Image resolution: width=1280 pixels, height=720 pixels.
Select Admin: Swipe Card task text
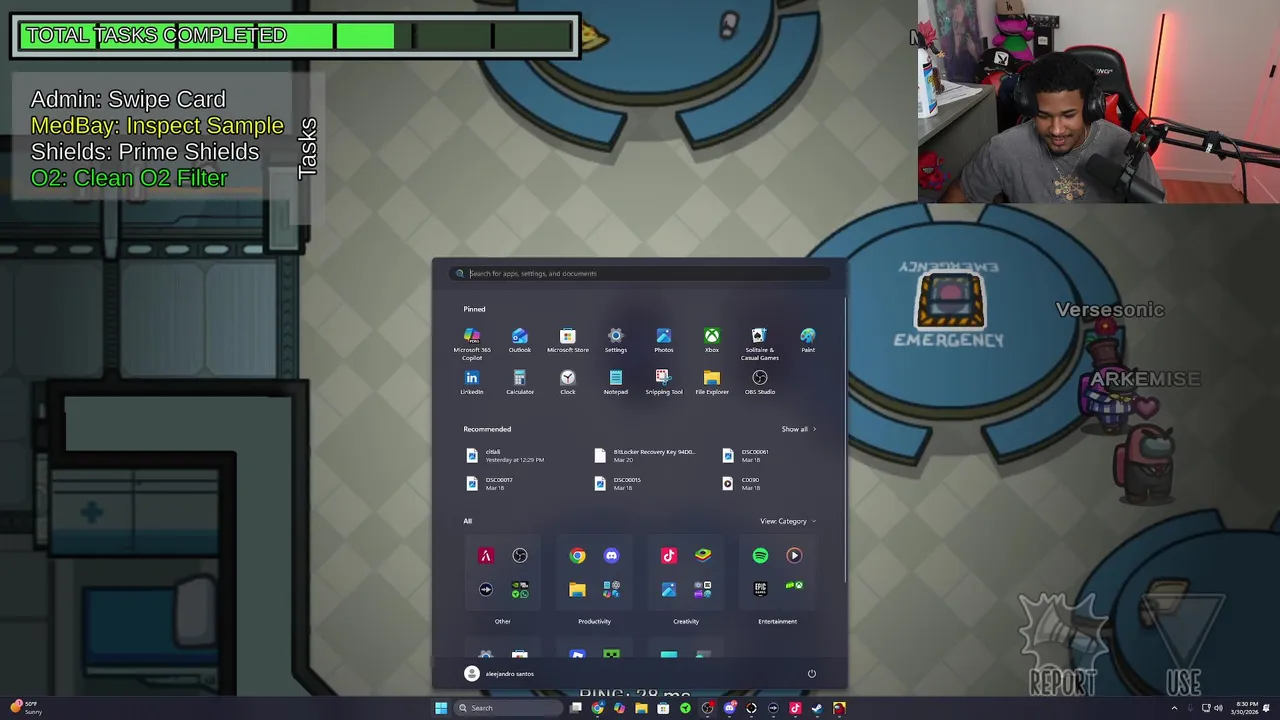[x=128, y=100]
